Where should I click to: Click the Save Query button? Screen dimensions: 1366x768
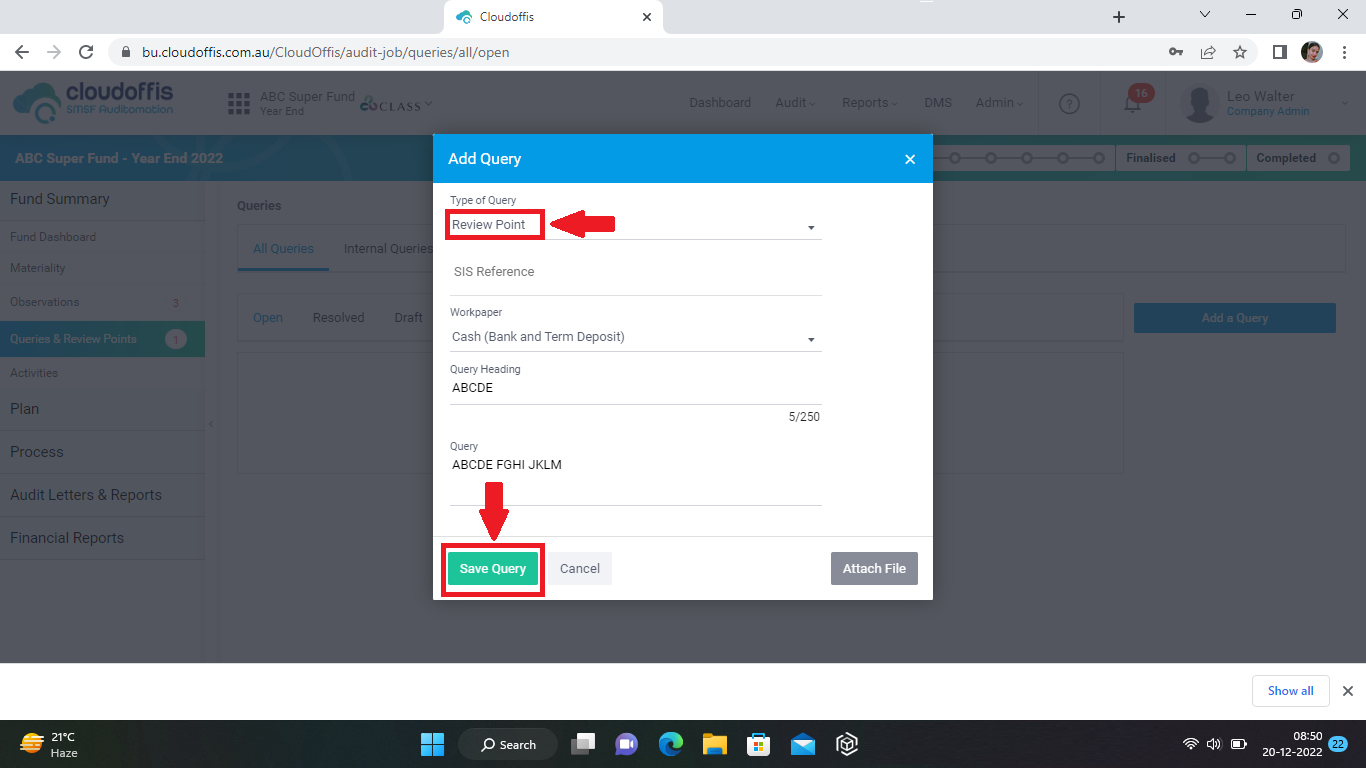click(x=493, y=569)
